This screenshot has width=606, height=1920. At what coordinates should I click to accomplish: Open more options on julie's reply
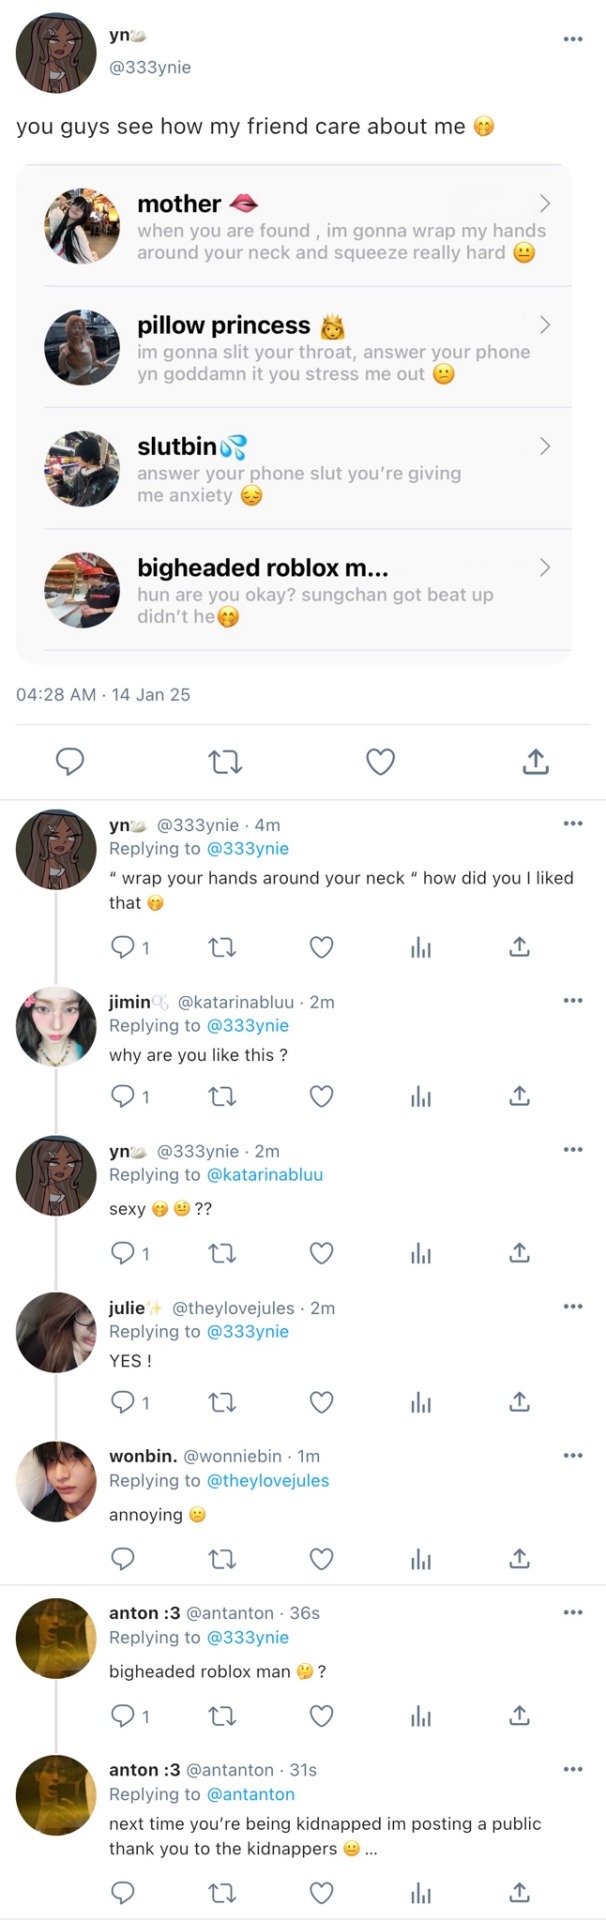572,1307
